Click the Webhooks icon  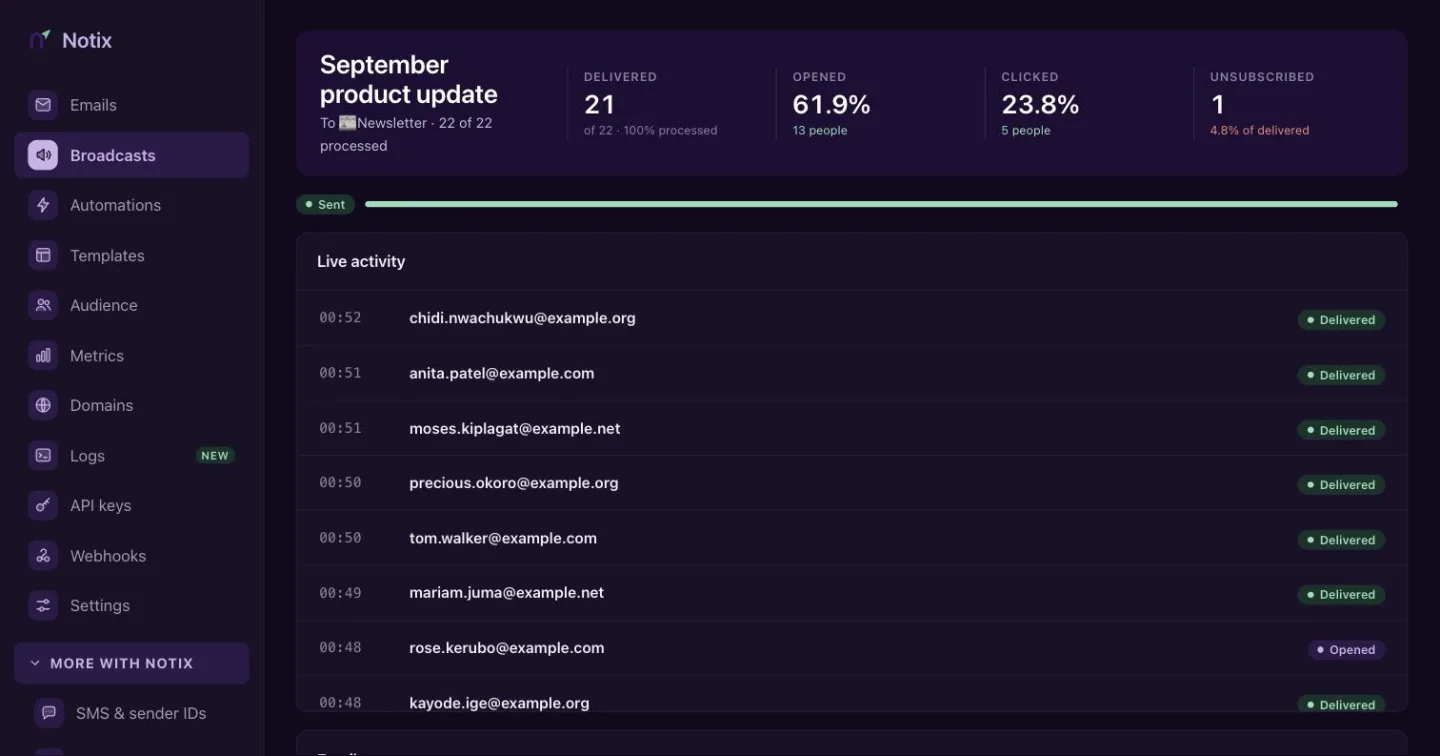point(43,555)
